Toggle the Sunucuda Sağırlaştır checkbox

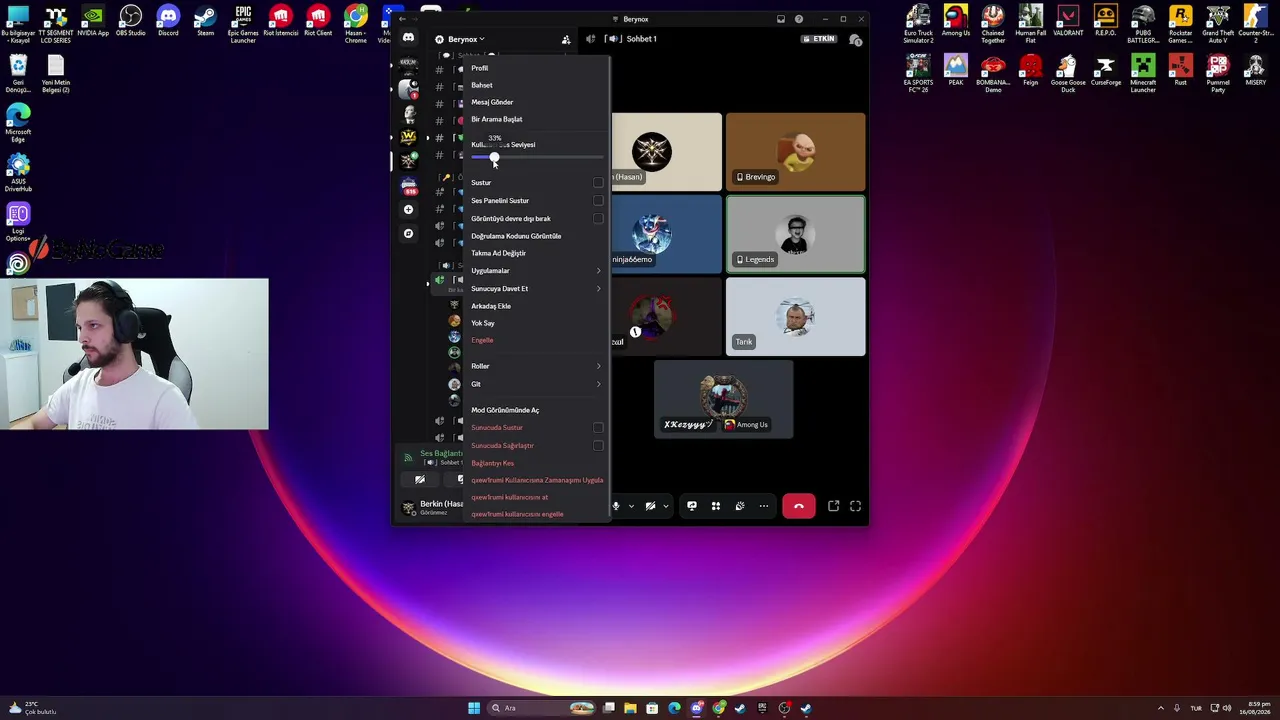coord(598,446)
